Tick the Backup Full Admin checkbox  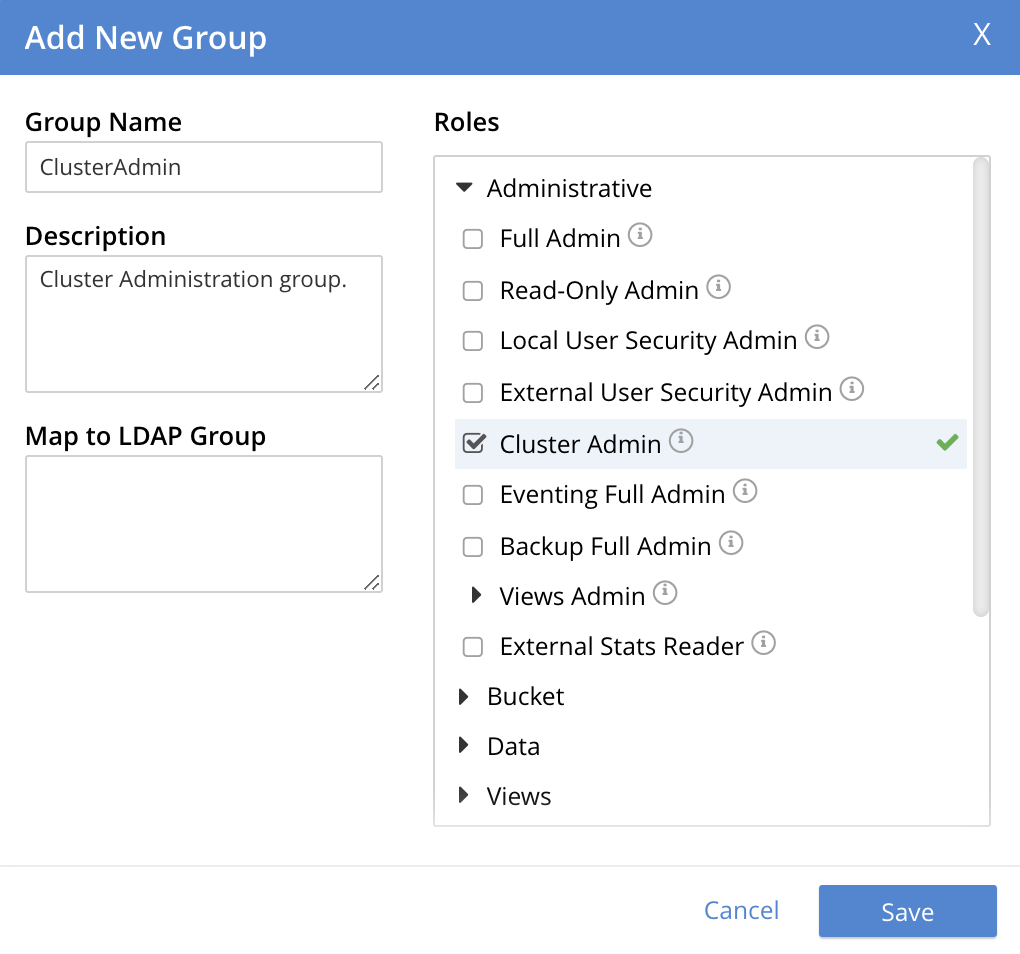(473, 548)
